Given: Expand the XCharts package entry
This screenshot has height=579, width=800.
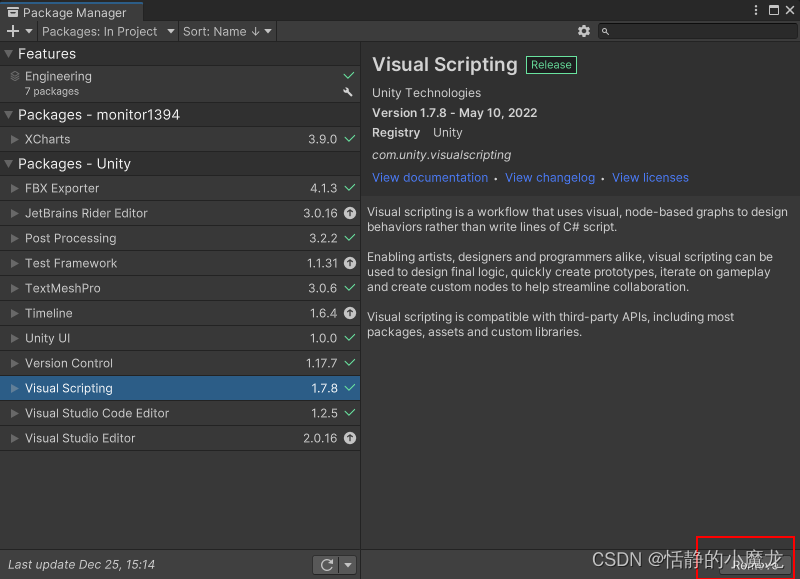Looking at the screenshot, I should point(14,139).
